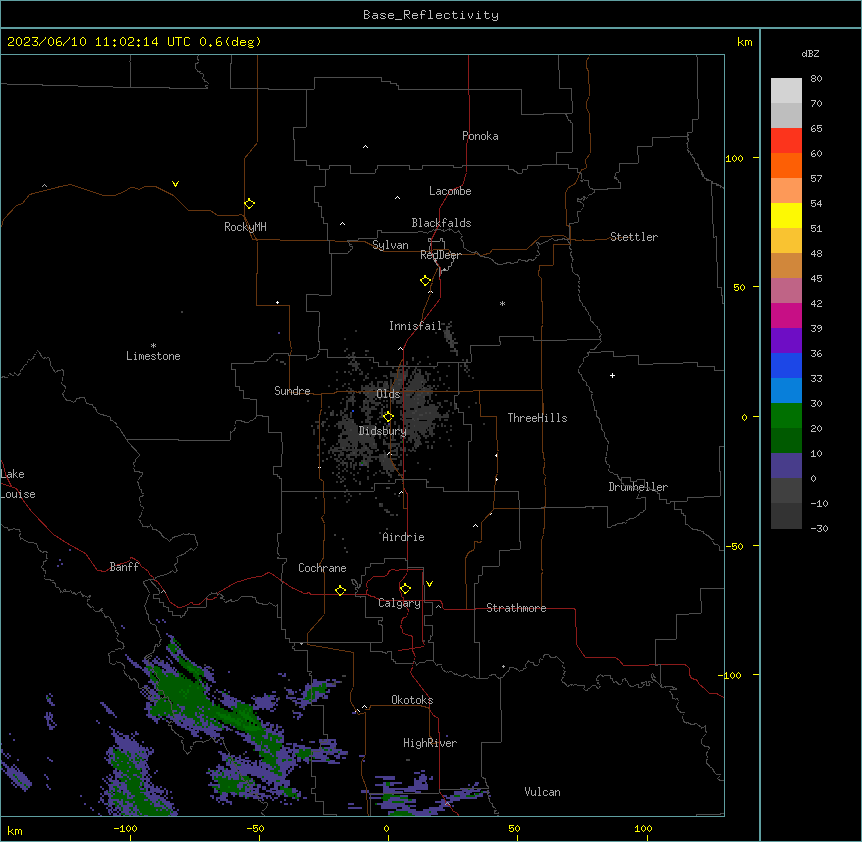Select the green 30 dBZ color swatch
Viewport: 862px width, 842px height.
click(786, 416)
